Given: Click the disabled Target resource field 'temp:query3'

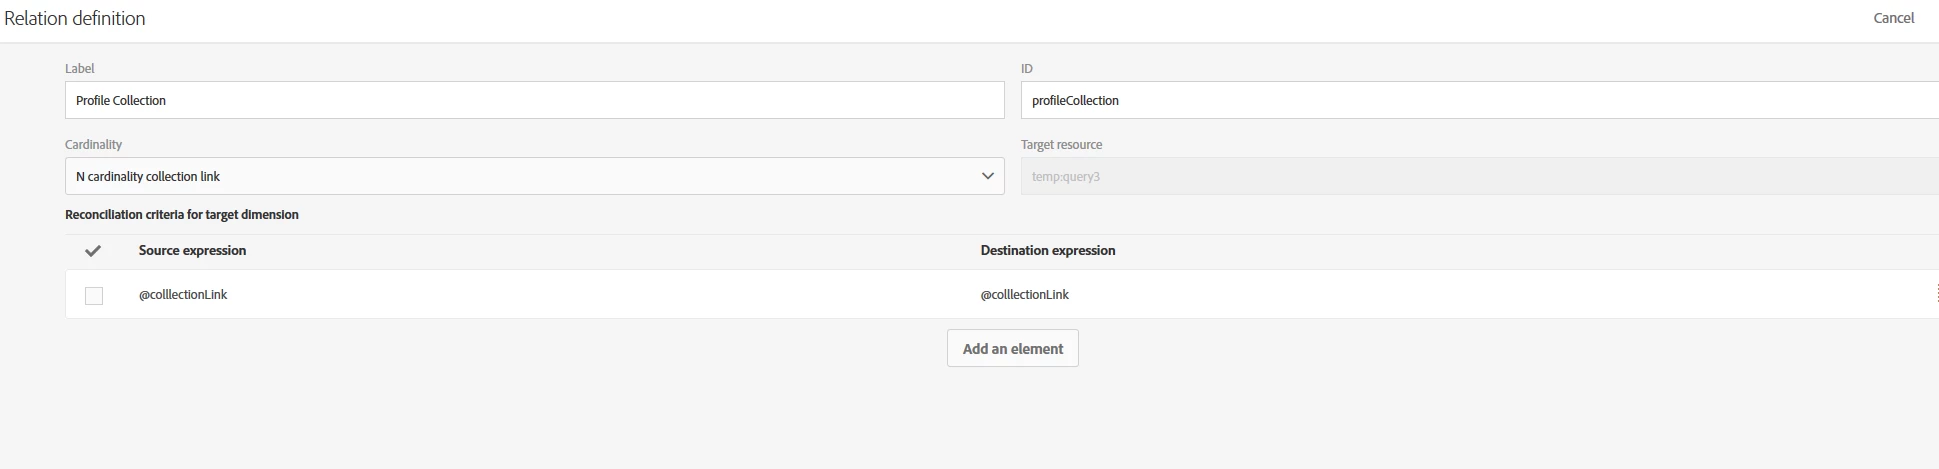Looking at the screenshot, I should click(1478, 176).
